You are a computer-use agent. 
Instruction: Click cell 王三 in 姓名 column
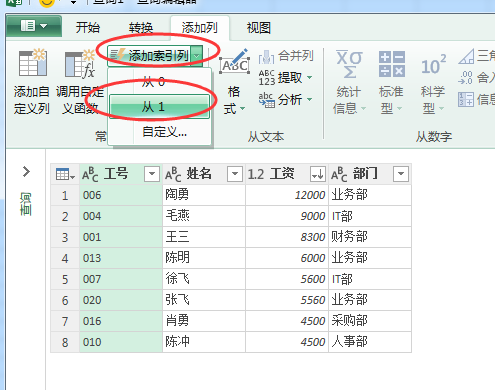[x=204, y=237]
